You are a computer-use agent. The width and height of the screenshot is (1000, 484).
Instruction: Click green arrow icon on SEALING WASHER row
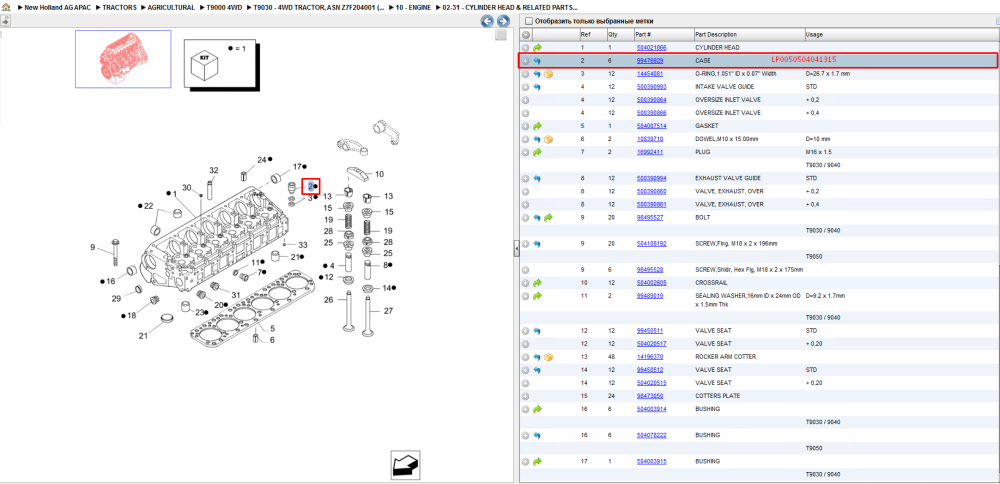pos(537,296)
